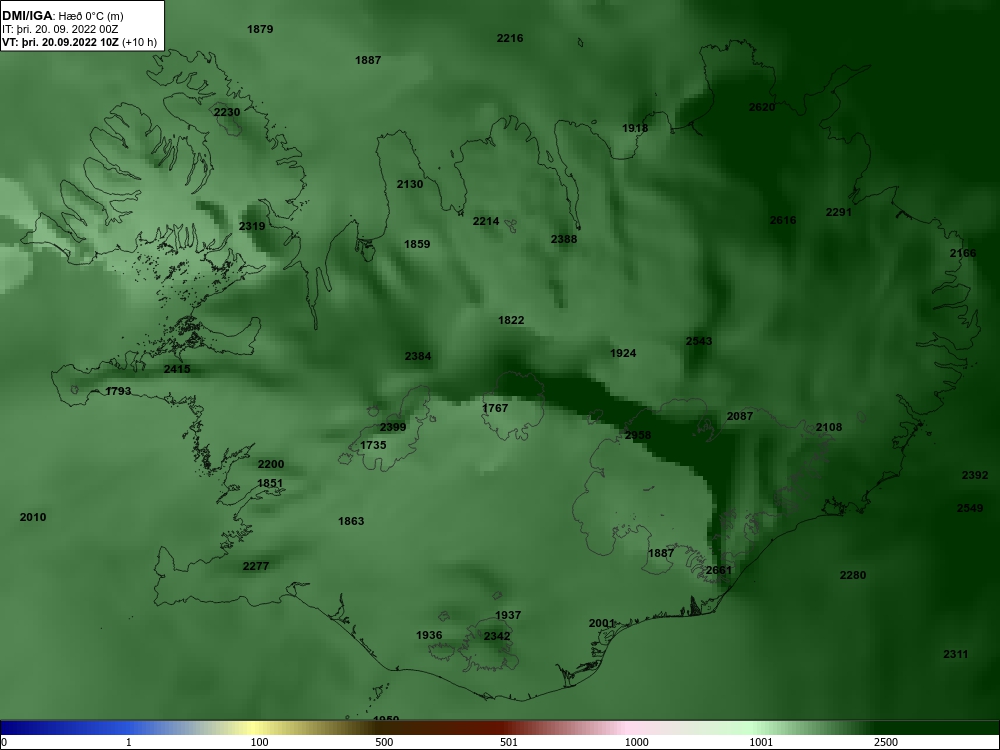The width and height of the screenshot is (1000, 750).
Task: Click the map value 2620
Action: [761, 107]
